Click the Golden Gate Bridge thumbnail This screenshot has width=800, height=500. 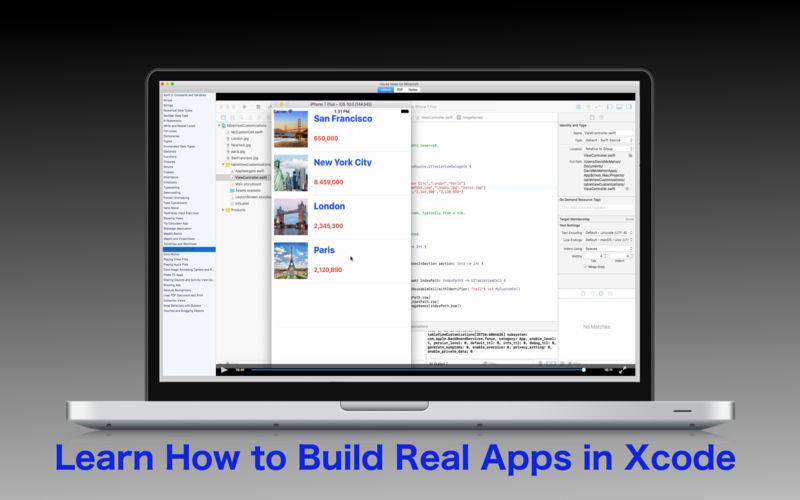pyautogui.click(x=291, y=129)
